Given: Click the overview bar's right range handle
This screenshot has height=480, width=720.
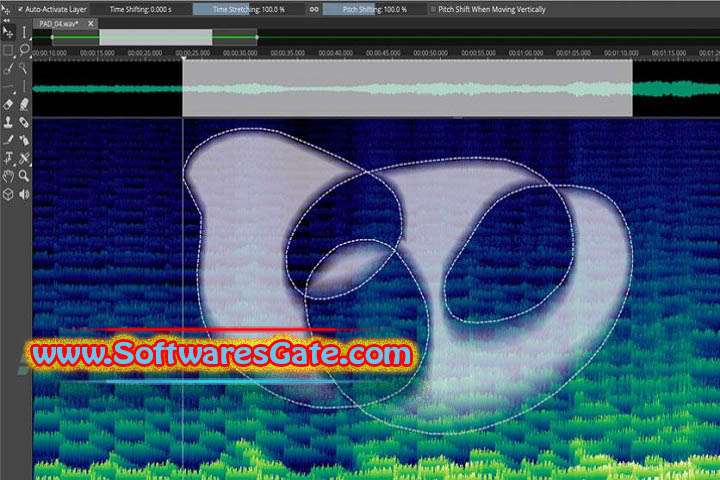Looking at the screenshot, I should coord(257,37).
